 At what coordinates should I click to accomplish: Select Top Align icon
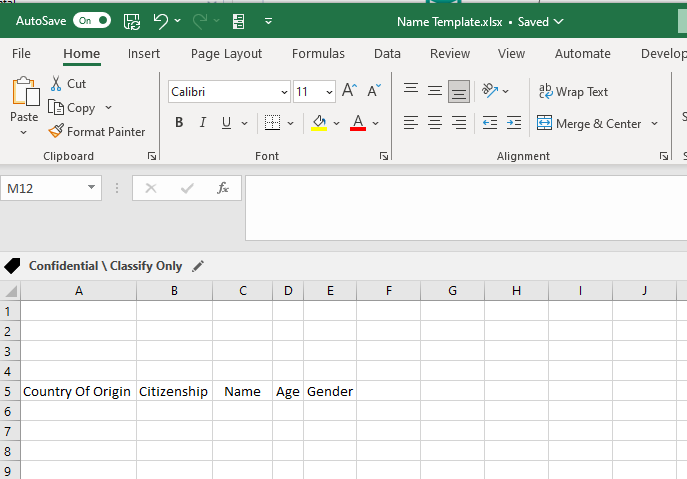click(411, 90)
